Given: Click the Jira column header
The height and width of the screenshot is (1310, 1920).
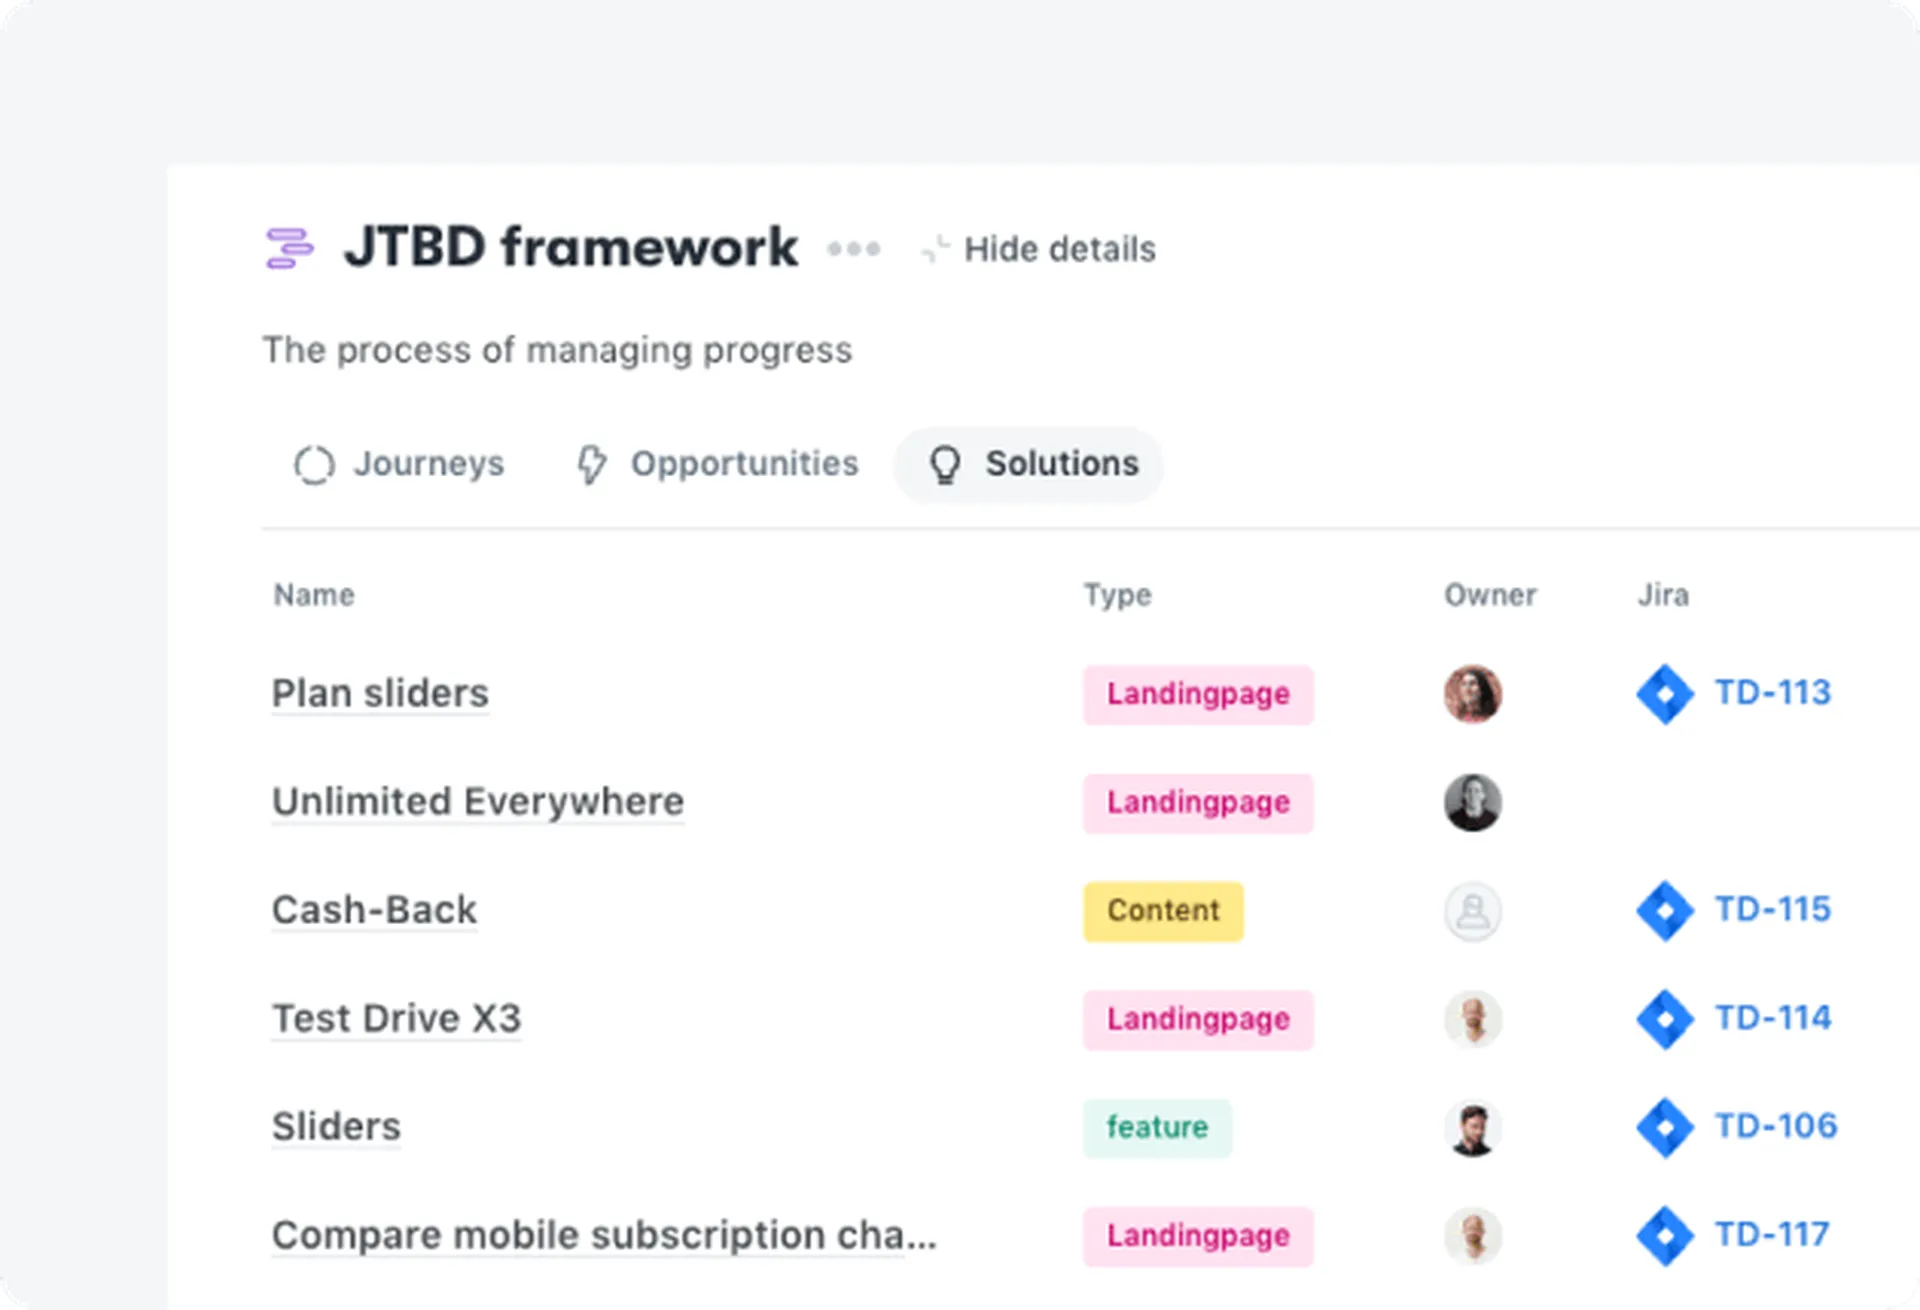Looking at the screenshot, I should click(x=1663, y=596).
